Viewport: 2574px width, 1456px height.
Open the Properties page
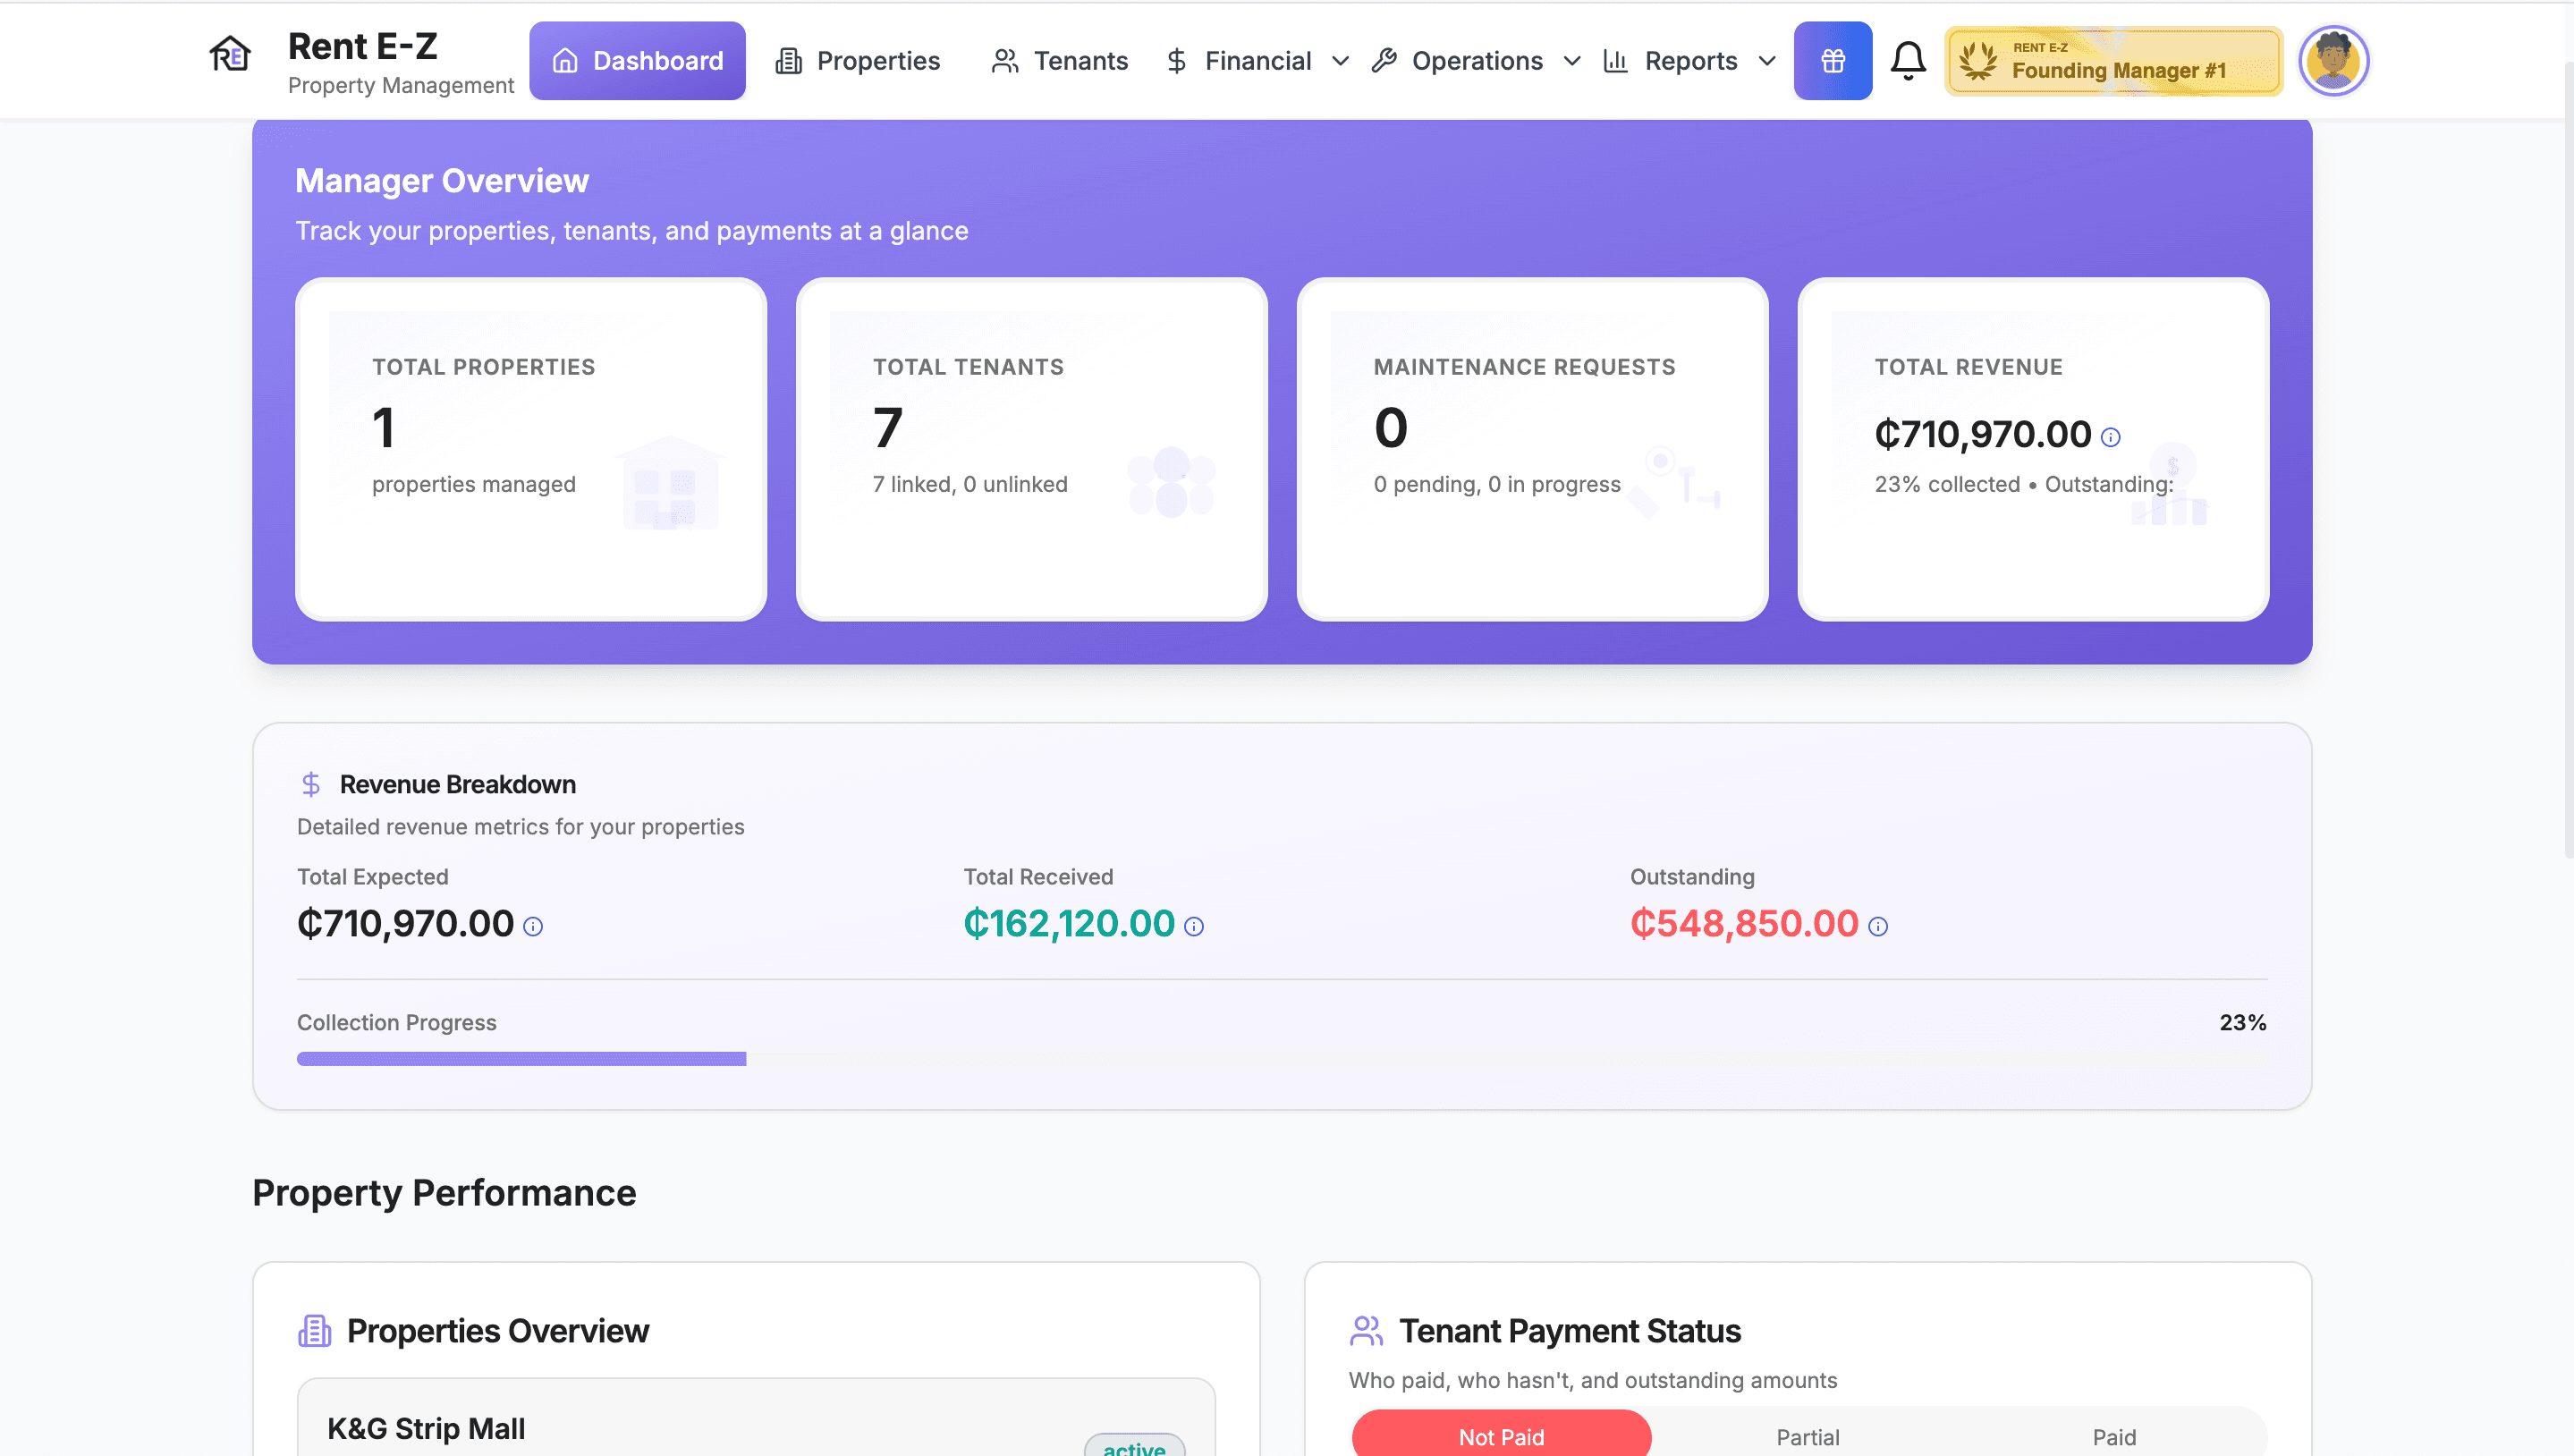[x=857, y=61]
